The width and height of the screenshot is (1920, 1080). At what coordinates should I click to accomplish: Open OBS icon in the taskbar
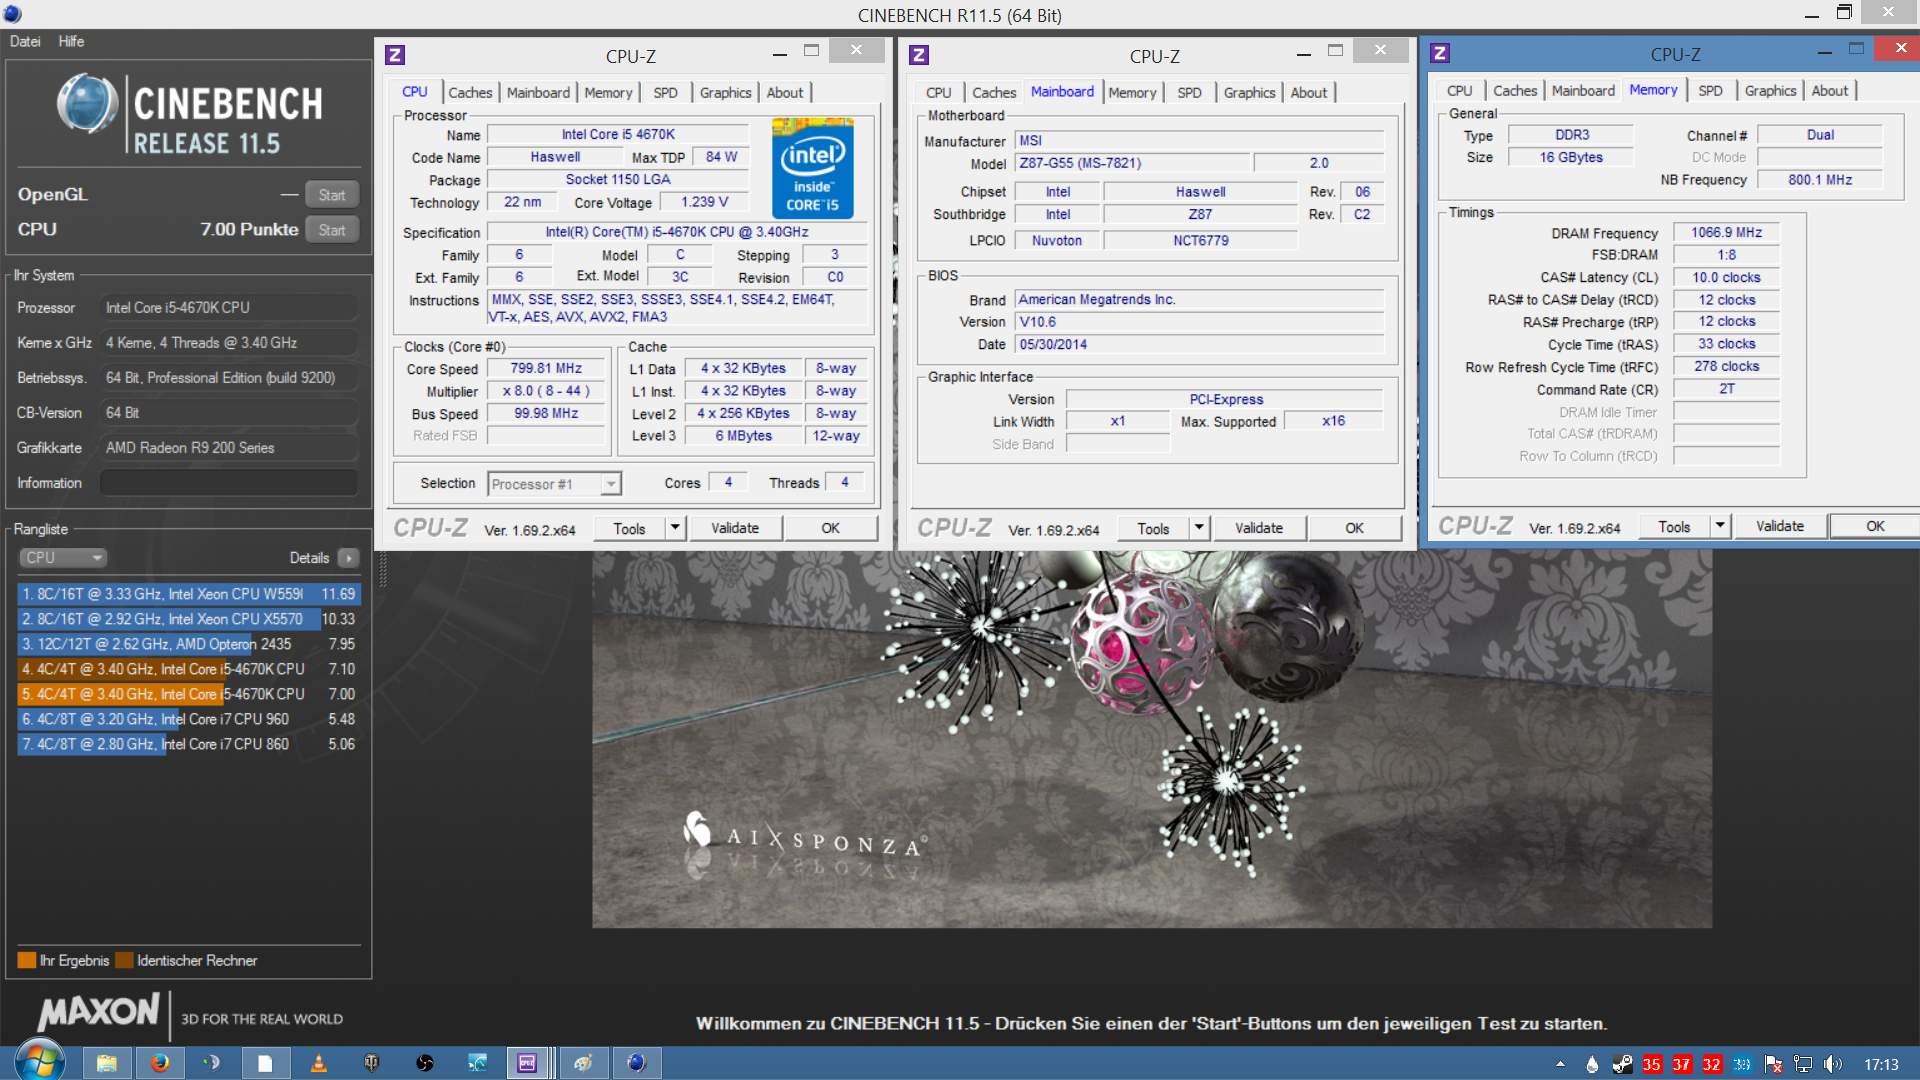tap(425, 1063)
